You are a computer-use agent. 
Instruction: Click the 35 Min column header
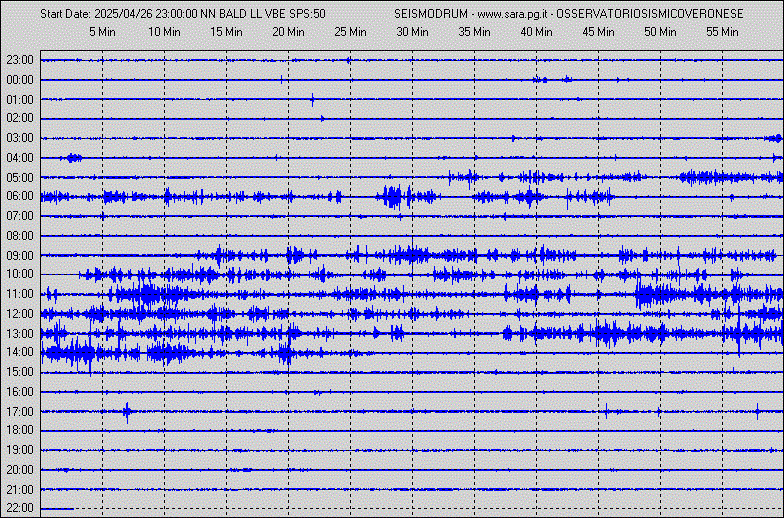pos(474,32)
